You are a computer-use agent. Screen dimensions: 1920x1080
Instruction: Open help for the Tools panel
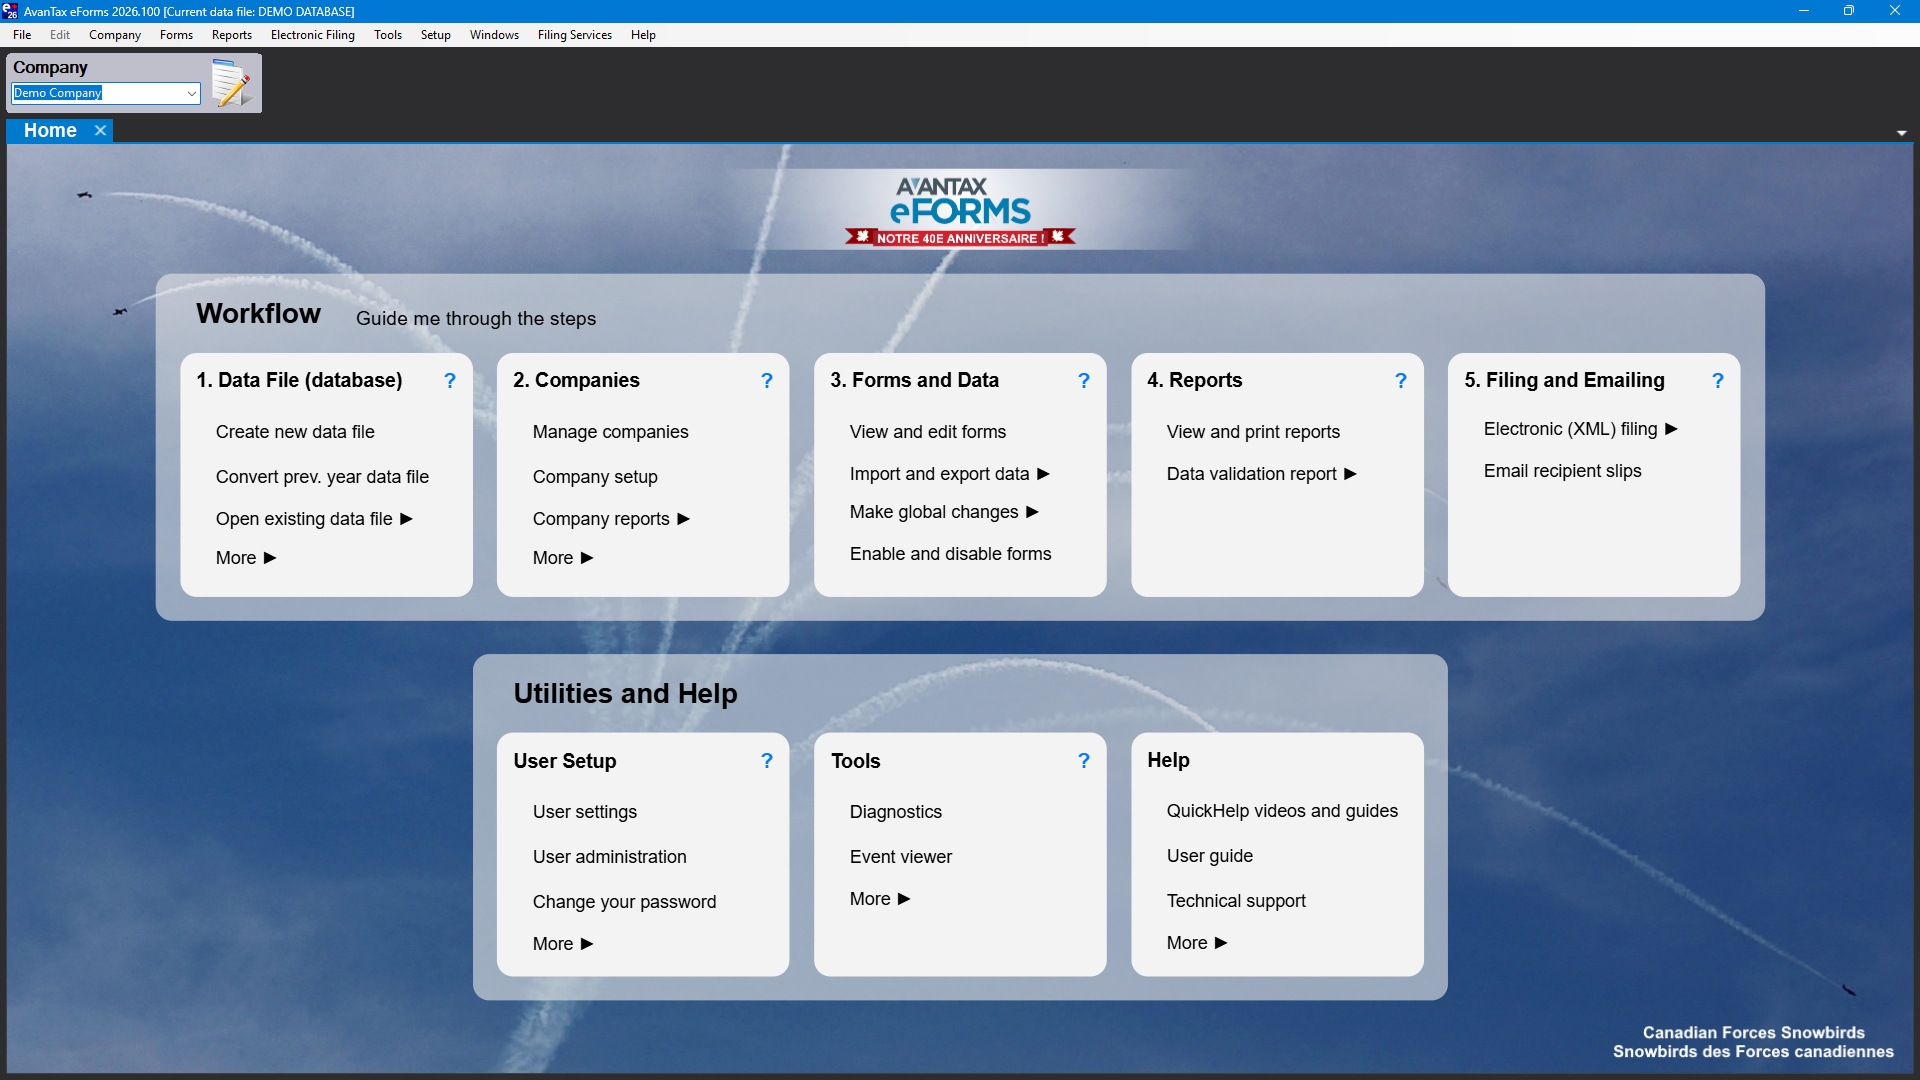pyautogui.click(x=1083, y=761)
